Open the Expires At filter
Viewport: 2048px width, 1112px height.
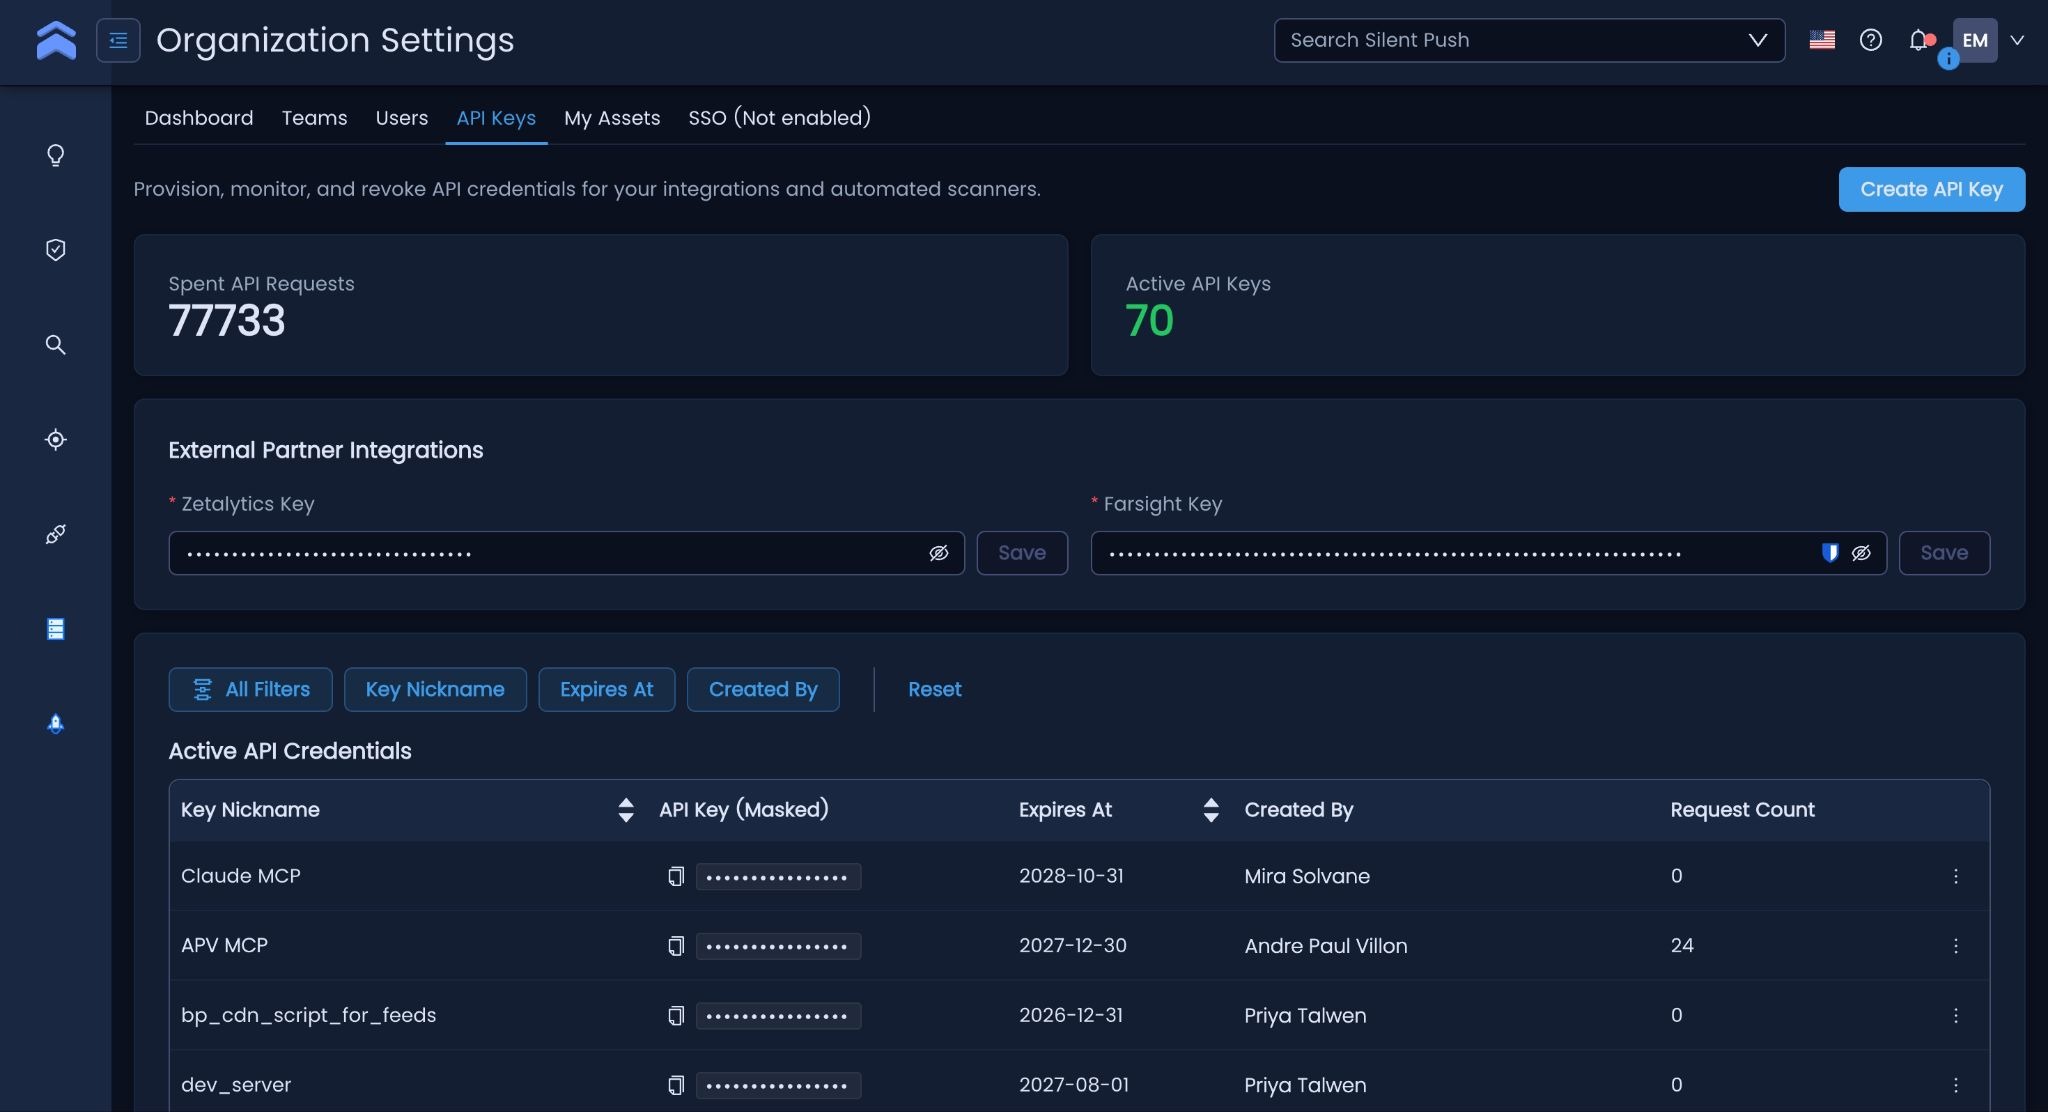(x=607, y=690)
